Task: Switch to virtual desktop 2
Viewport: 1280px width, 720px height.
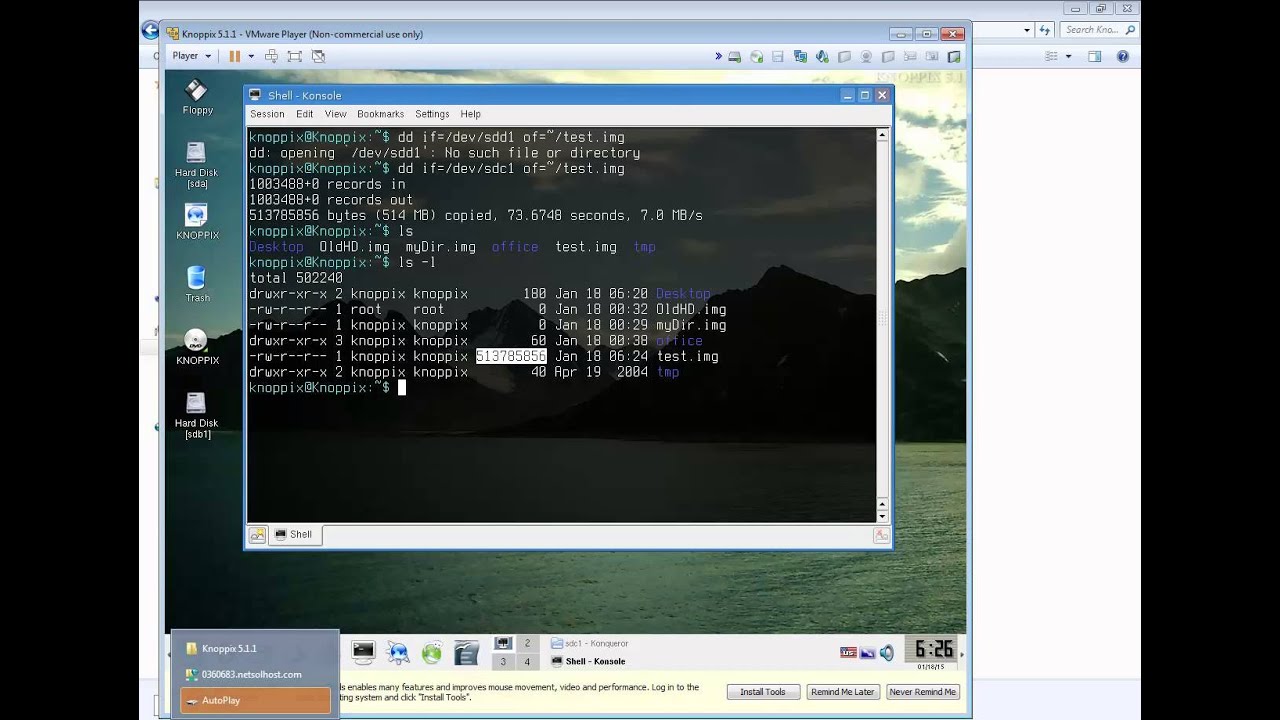Action: [527, 643]
